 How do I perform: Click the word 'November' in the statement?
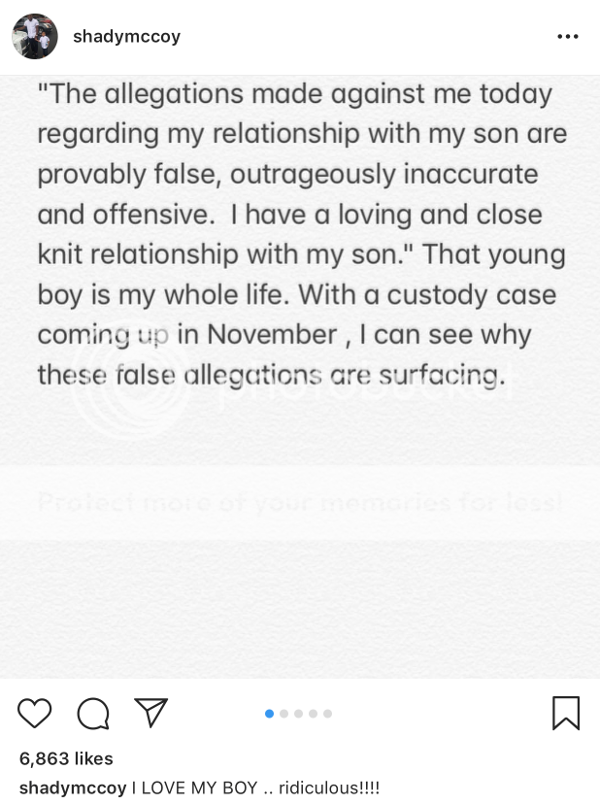coord(272,334)
